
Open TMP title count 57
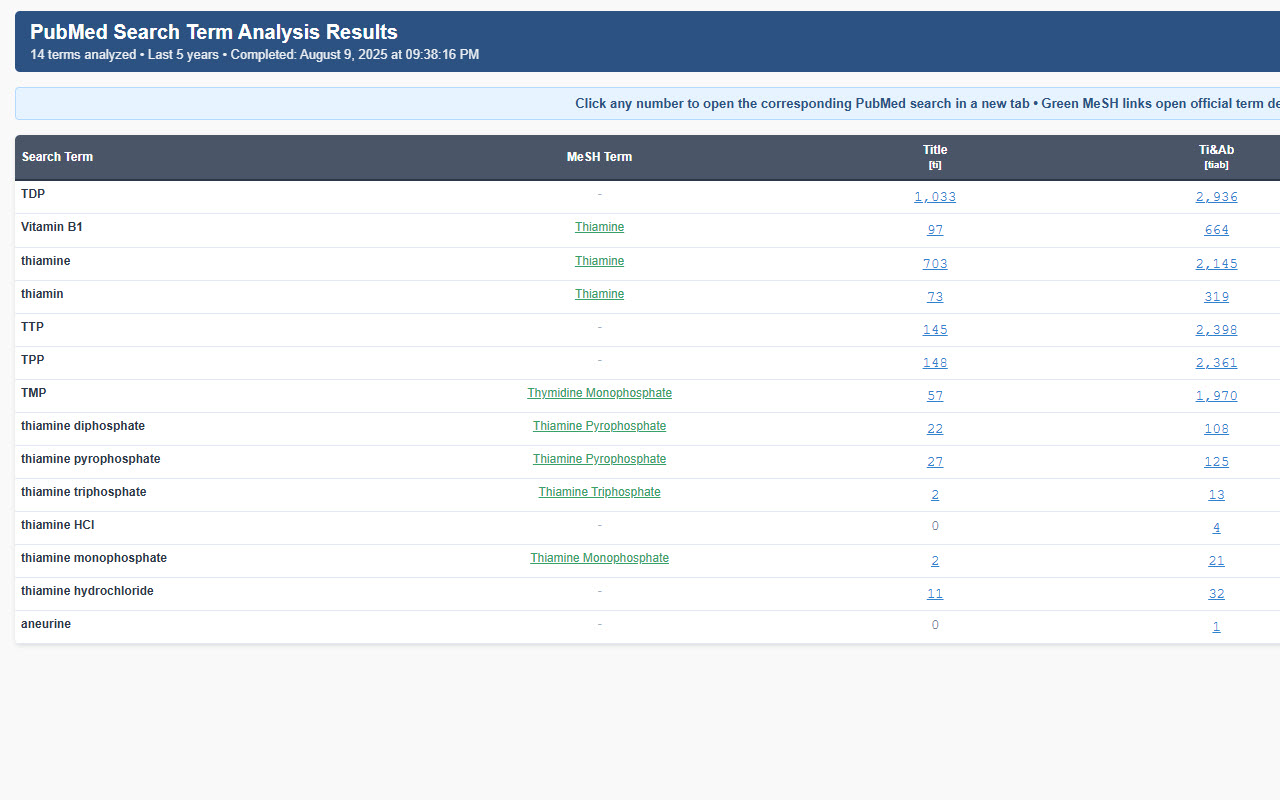point(935,396)
